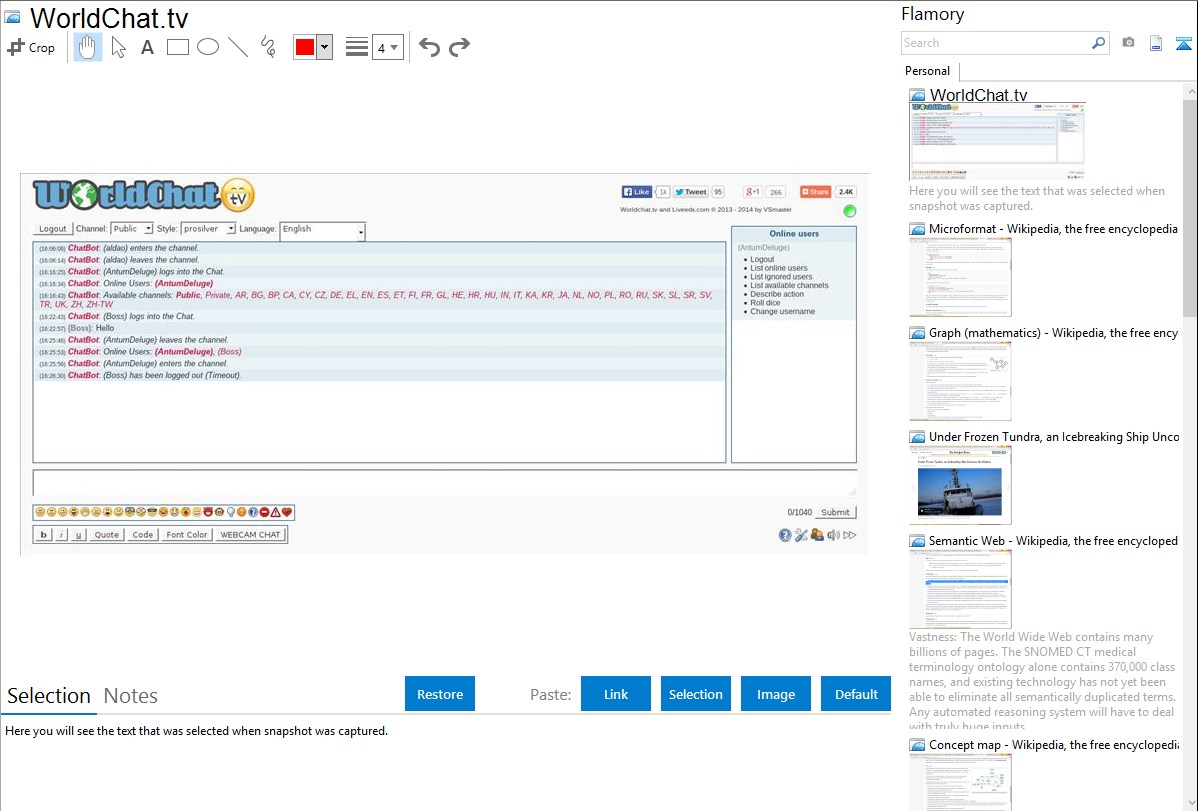Pick the straight line tool
Image resolution: width=1198 pixels, height=811 pixels.
point(238,47)
